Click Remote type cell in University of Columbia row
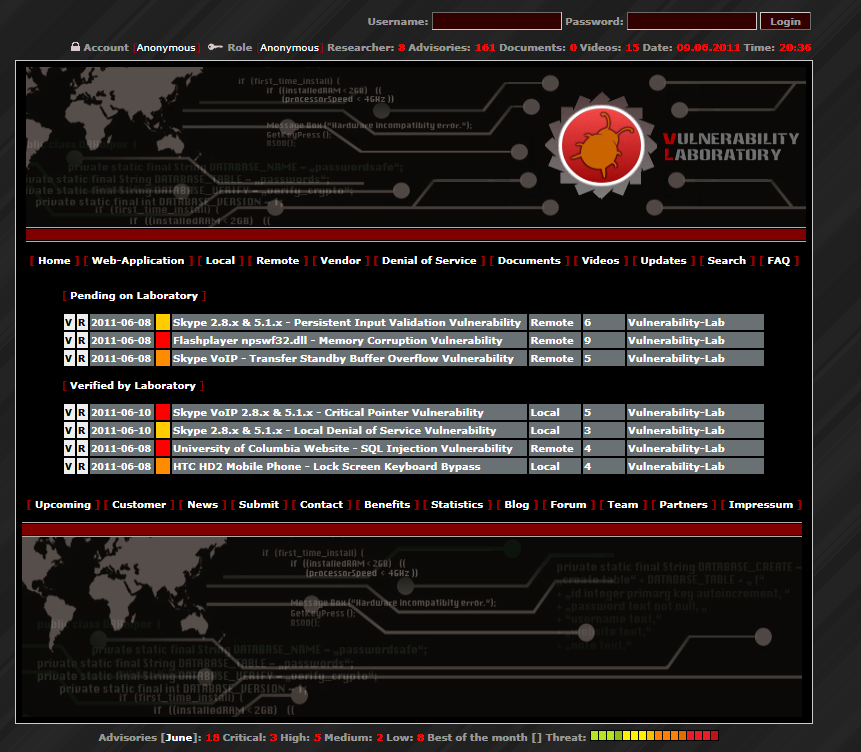861x752 pixels. (555, 449)
